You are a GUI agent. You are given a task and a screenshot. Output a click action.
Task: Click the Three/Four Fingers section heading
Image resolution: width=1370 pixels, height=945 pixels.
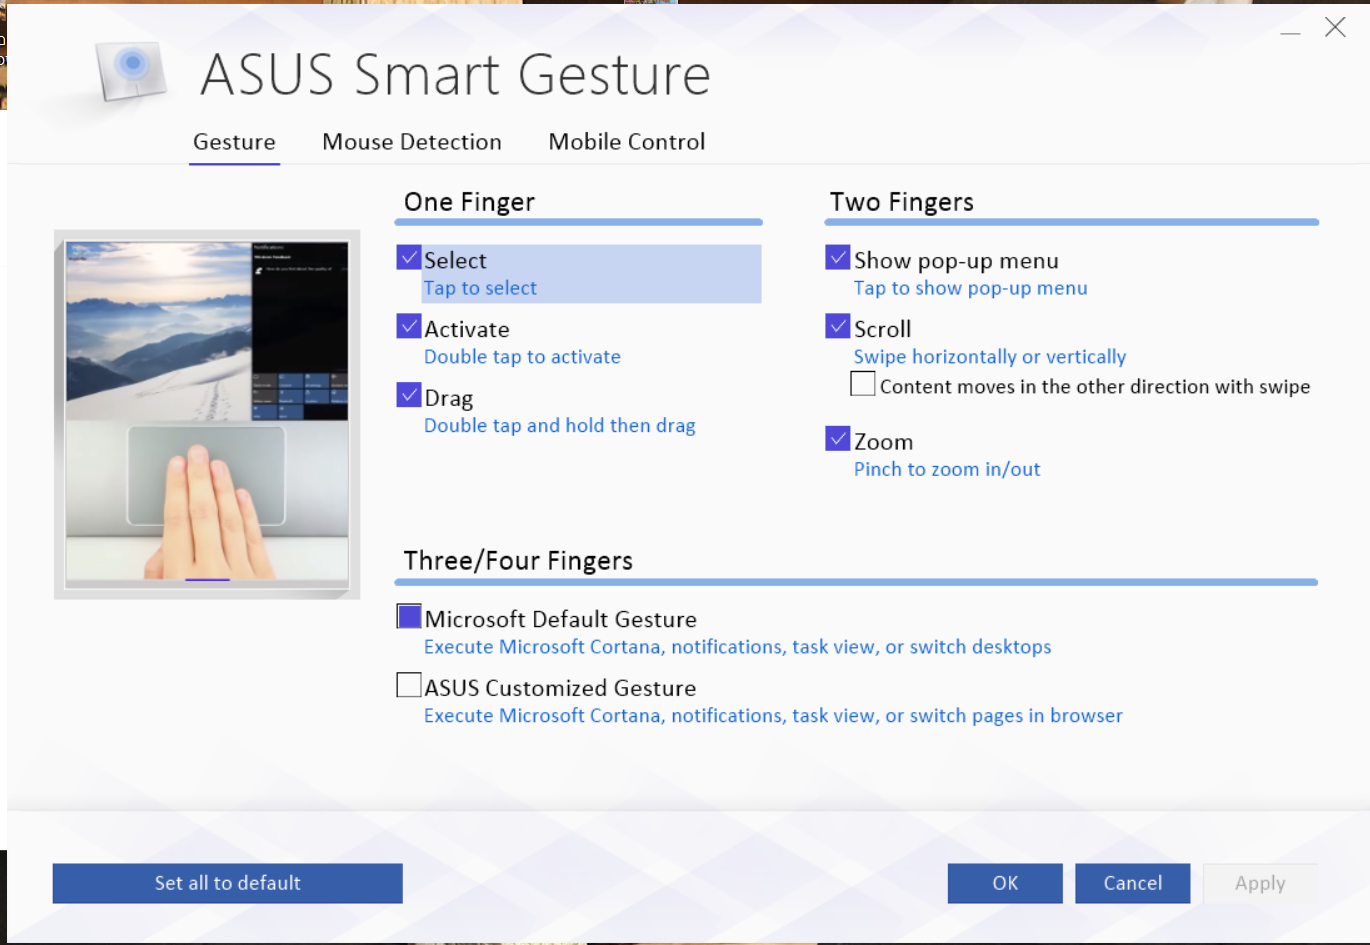(518, 561)
